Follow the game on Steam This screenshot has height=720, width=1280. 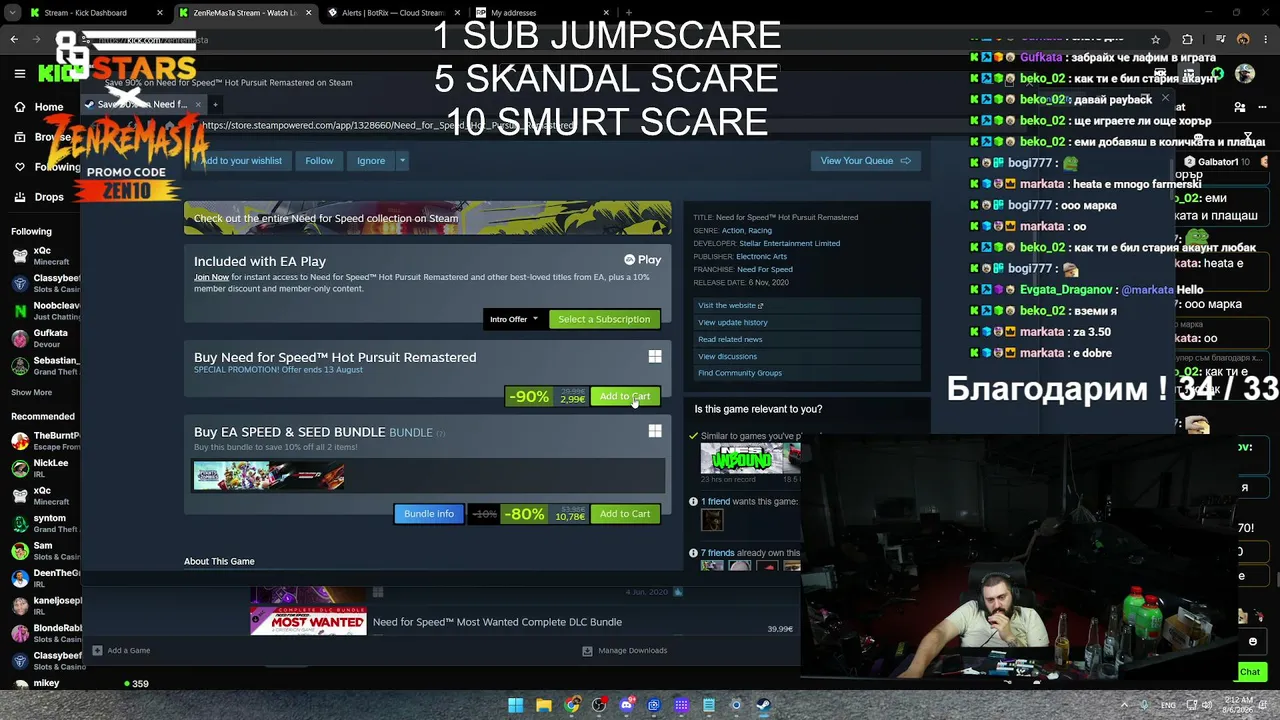319,161
